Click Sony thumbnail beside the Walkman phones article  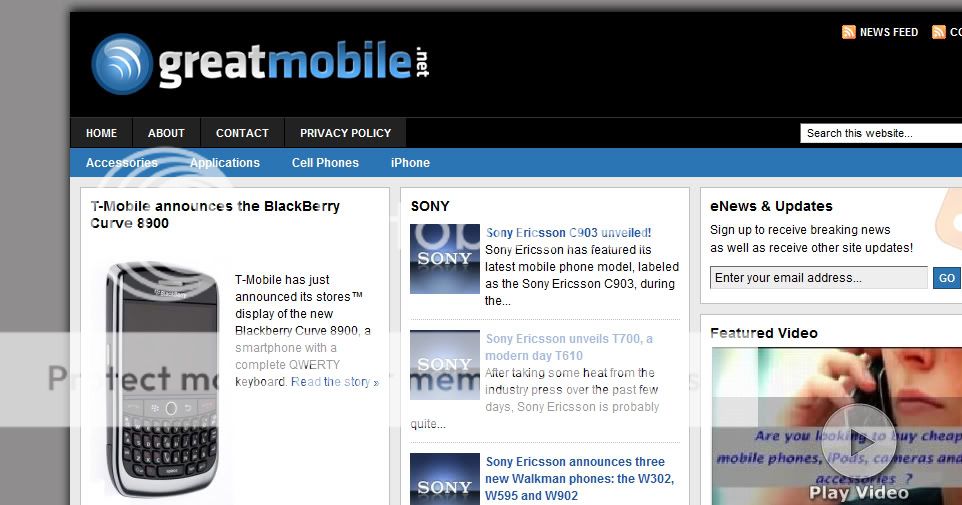445,479
